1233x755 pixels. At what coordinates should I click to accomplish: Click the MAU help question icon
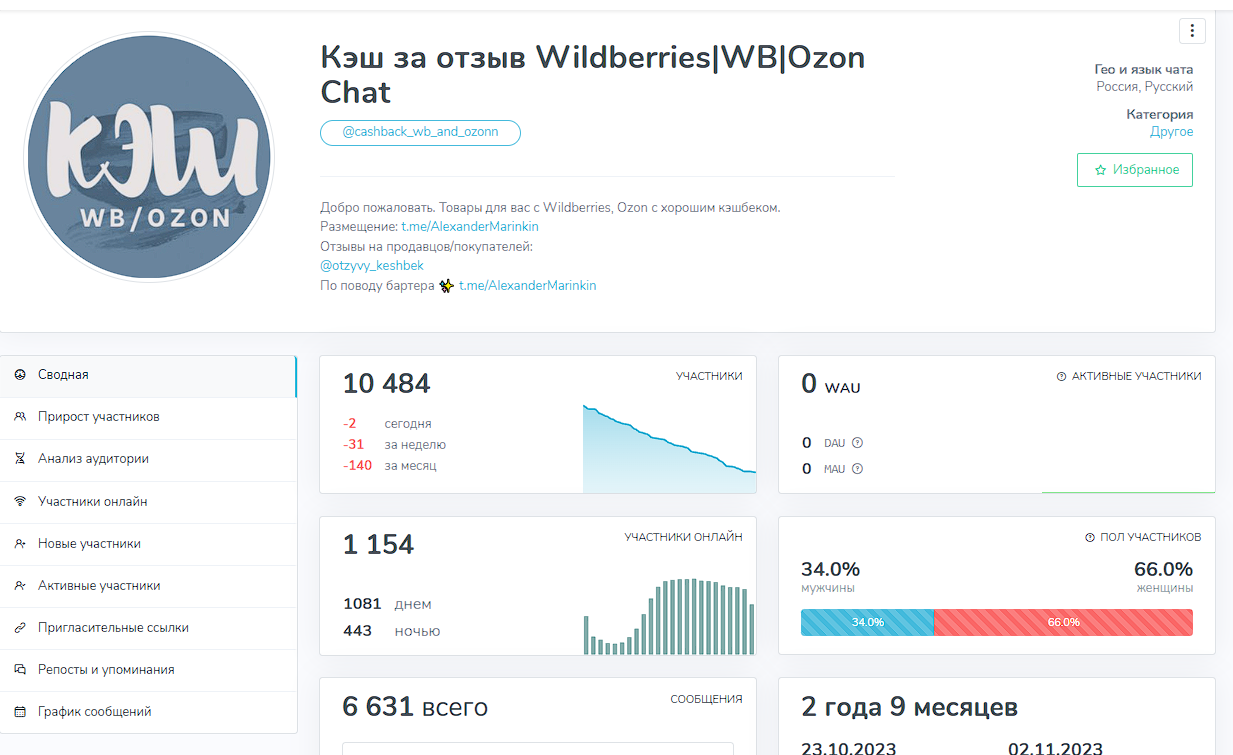pos(857,469)
